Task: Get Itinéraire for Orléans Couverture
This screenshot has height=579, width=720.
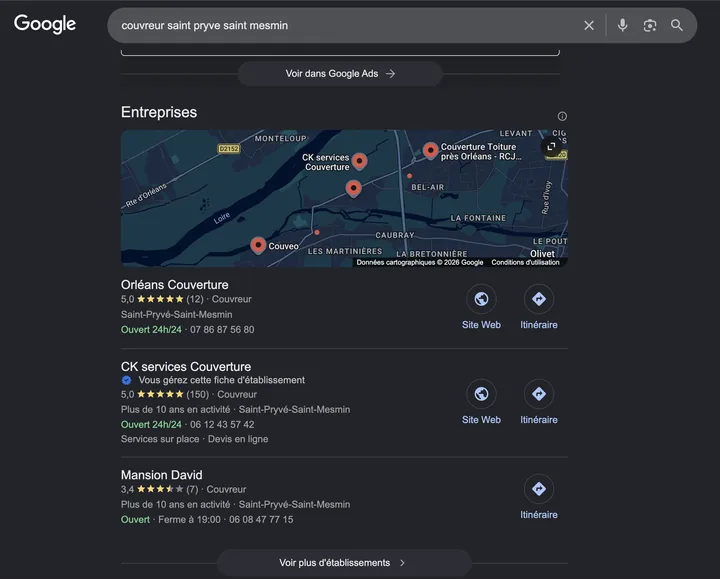Action: pos(539,299)
